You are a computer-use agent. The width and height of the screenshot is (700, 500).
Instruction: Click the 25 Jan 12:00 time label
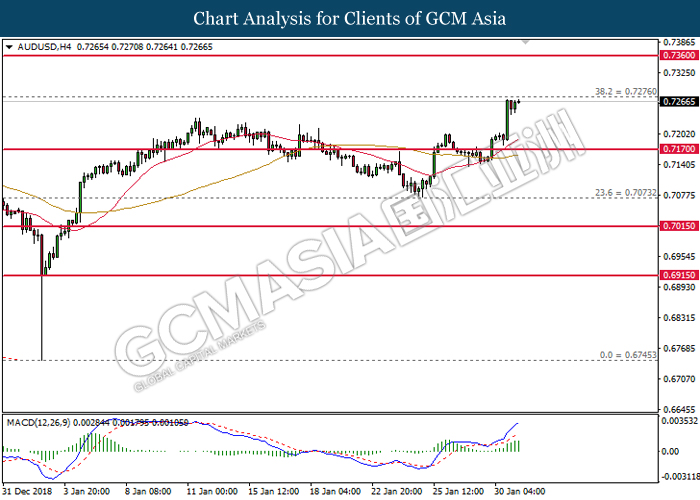[458, 492]
